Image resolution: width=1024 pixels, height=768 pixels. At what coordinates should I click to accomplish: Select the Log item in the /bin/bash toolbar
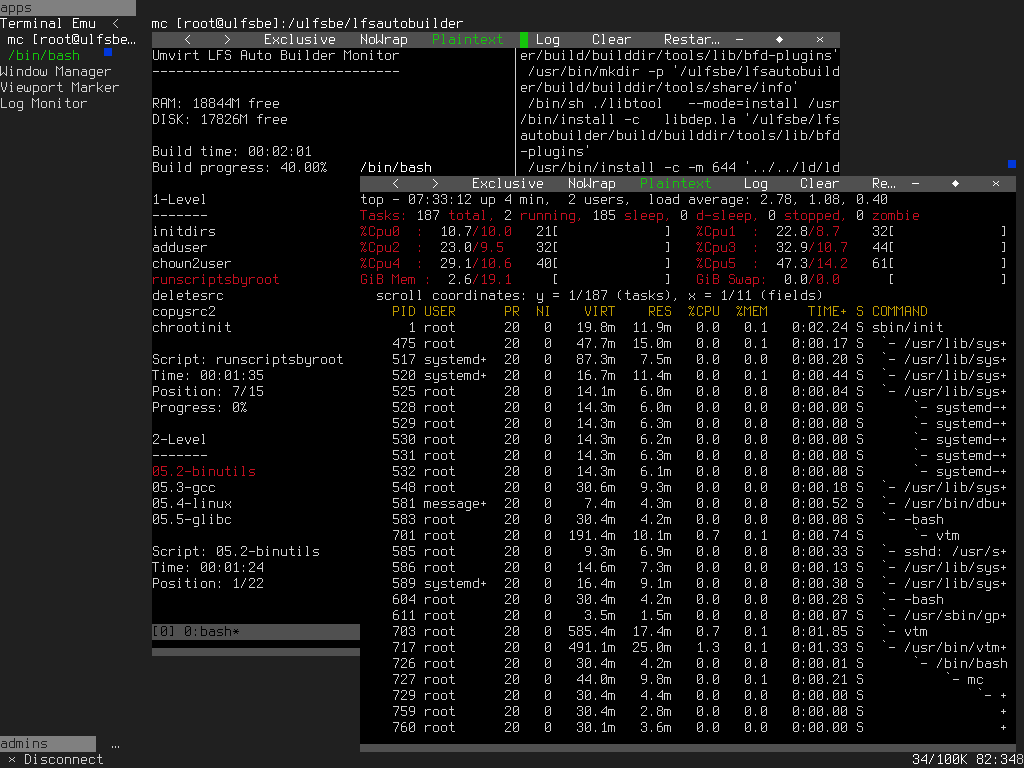pyautogui.click(x=755, y=184)
